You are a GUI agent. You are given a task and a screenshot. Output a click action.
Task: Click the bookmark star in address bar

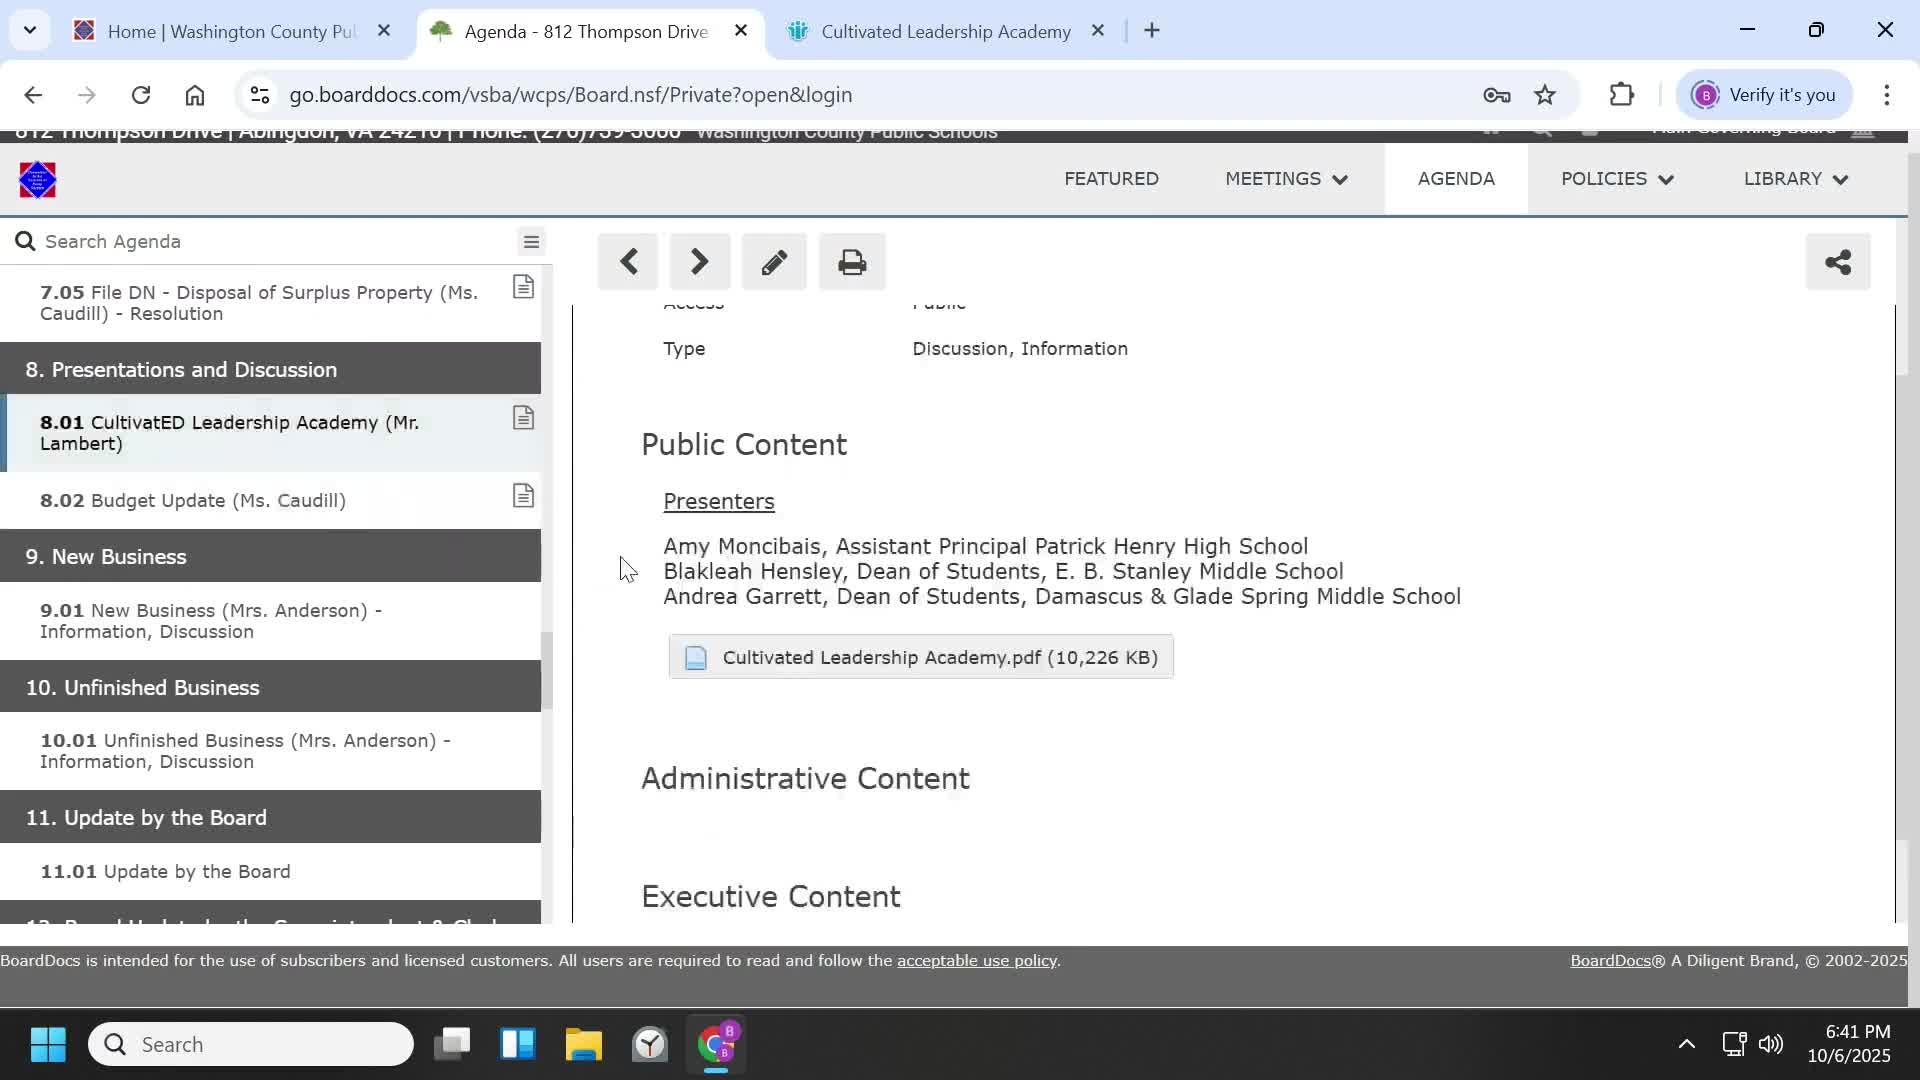tap(1545, 95)
